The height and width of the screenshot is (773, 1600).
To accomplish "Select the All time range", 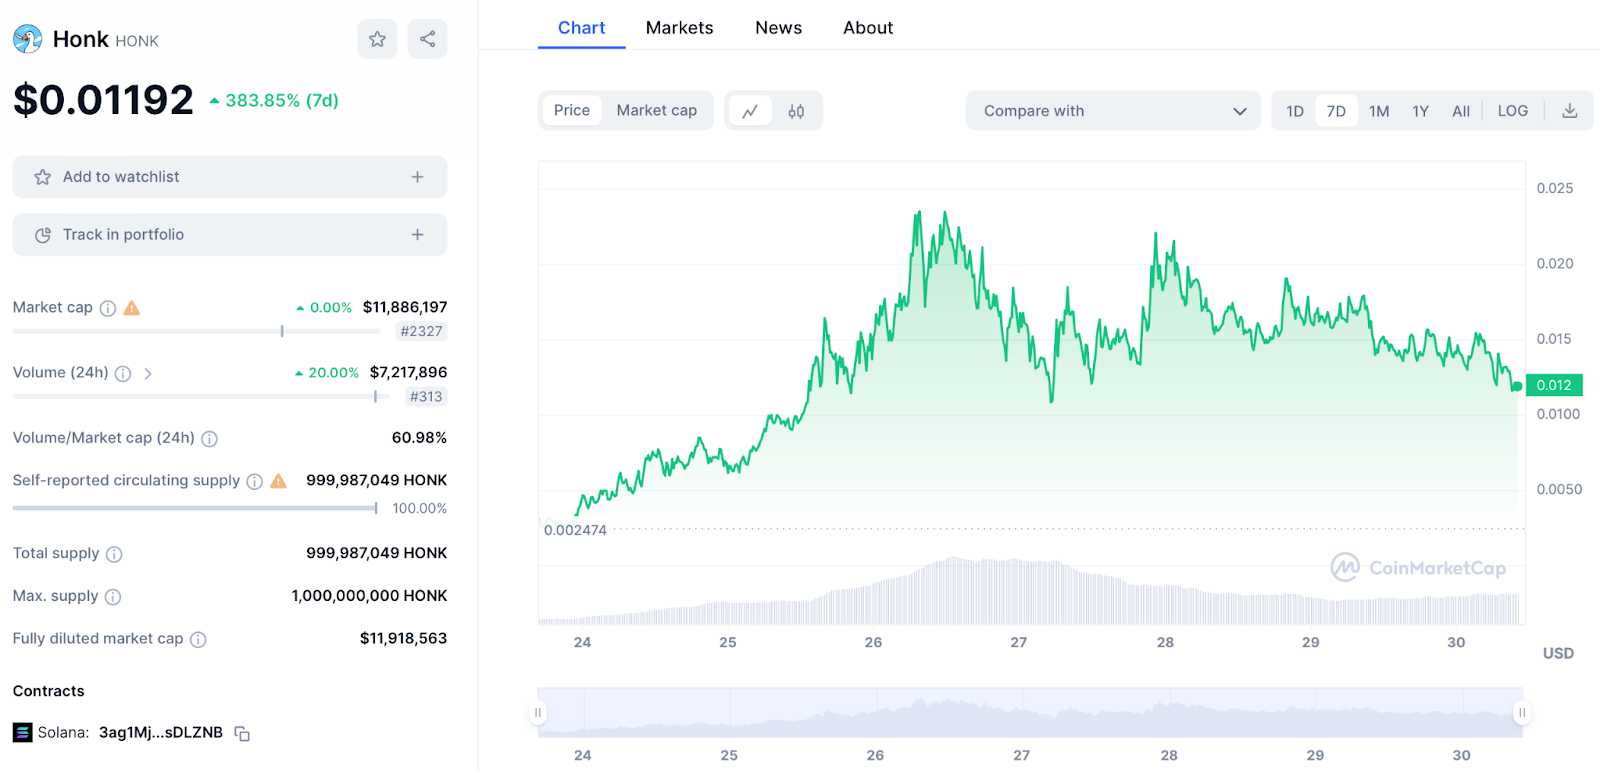I will point(1461,111).
